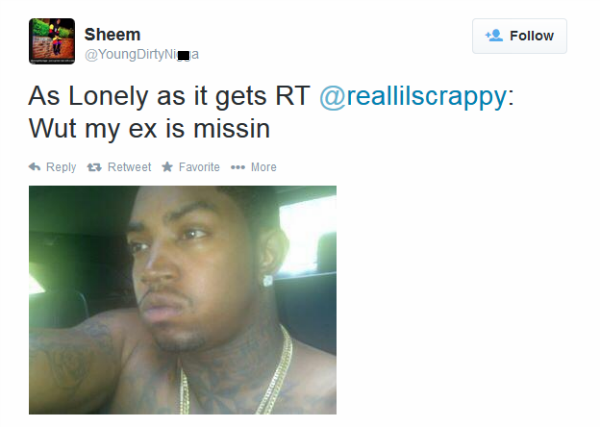Click the Reply arrow icon
Image resolution: width=600 pixels, height=427 pixels.
34,167
